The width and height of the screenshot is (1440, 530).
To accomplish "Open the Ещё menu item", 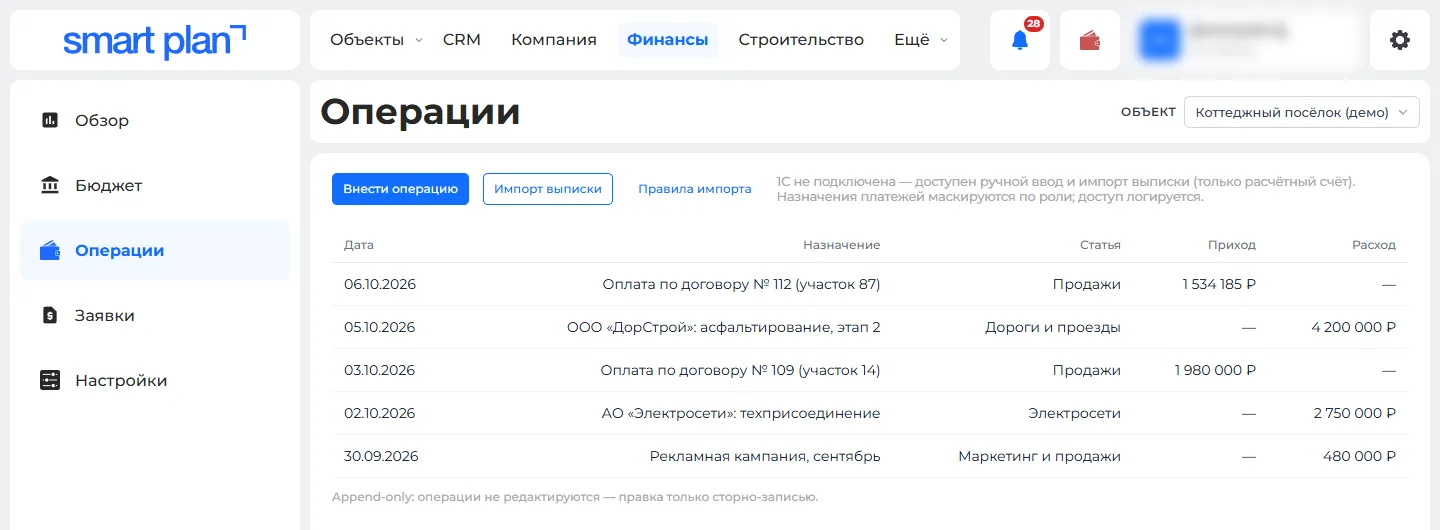I will coord(912,40).
